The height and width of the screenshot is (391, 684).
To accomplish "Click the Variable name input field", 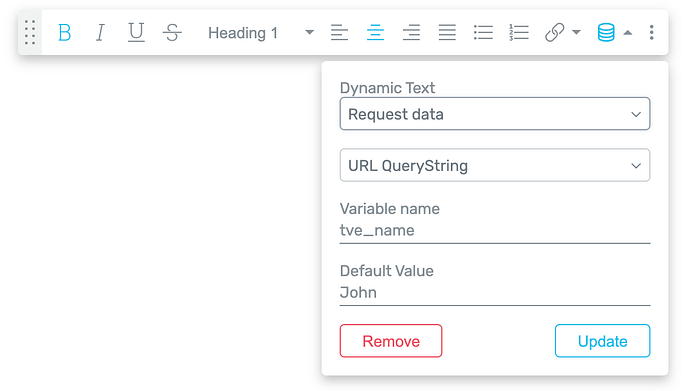I will (495, 230).
